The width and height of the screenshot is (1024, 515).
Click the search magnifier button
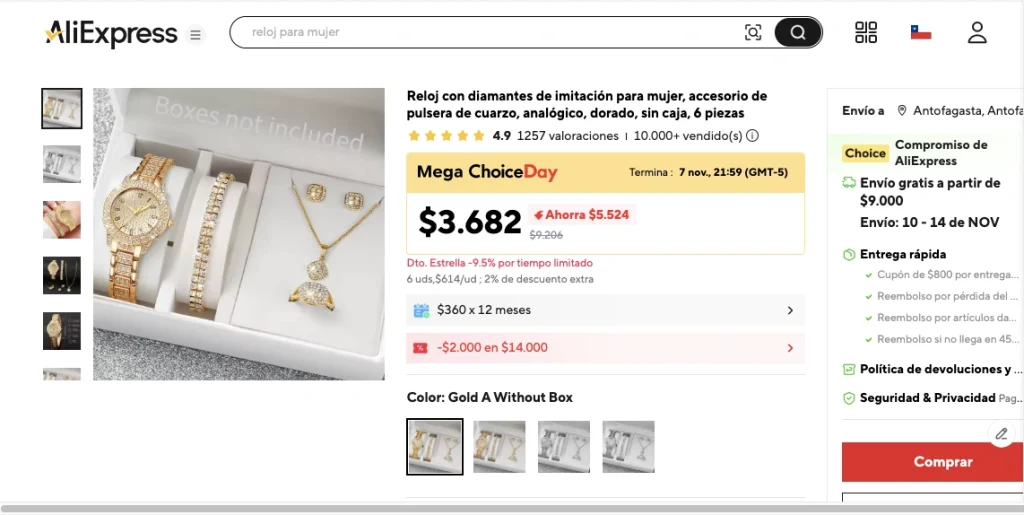click(x=797, y=32)
